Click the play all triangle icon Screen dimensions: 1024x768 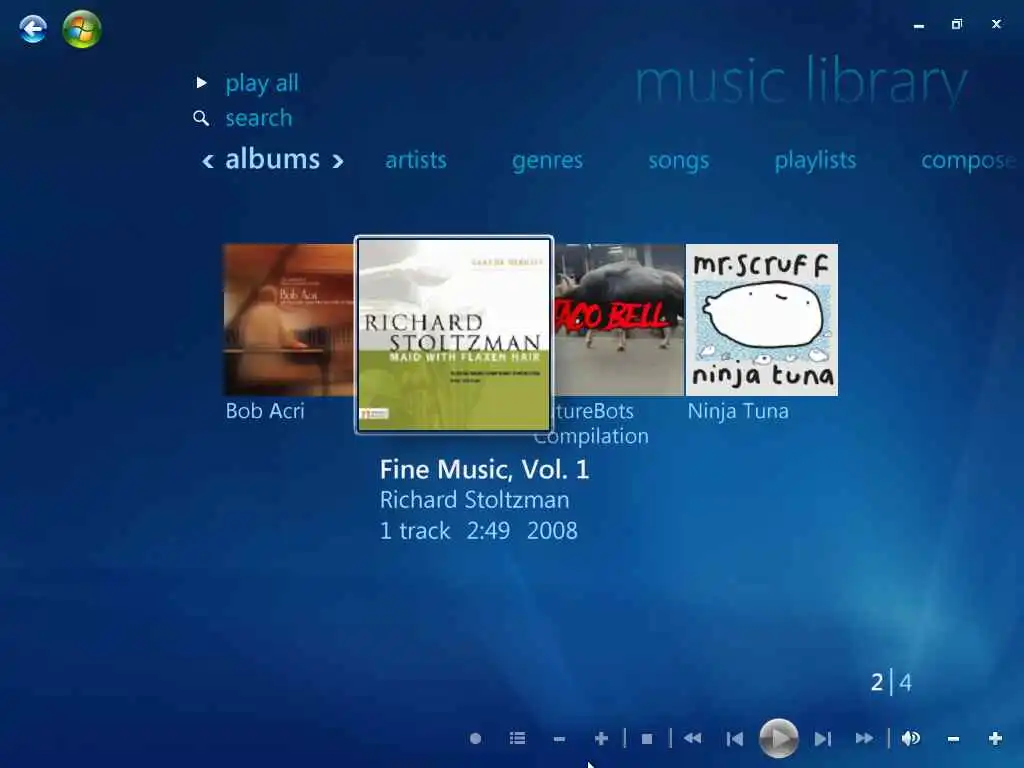(x=201, y=82)
